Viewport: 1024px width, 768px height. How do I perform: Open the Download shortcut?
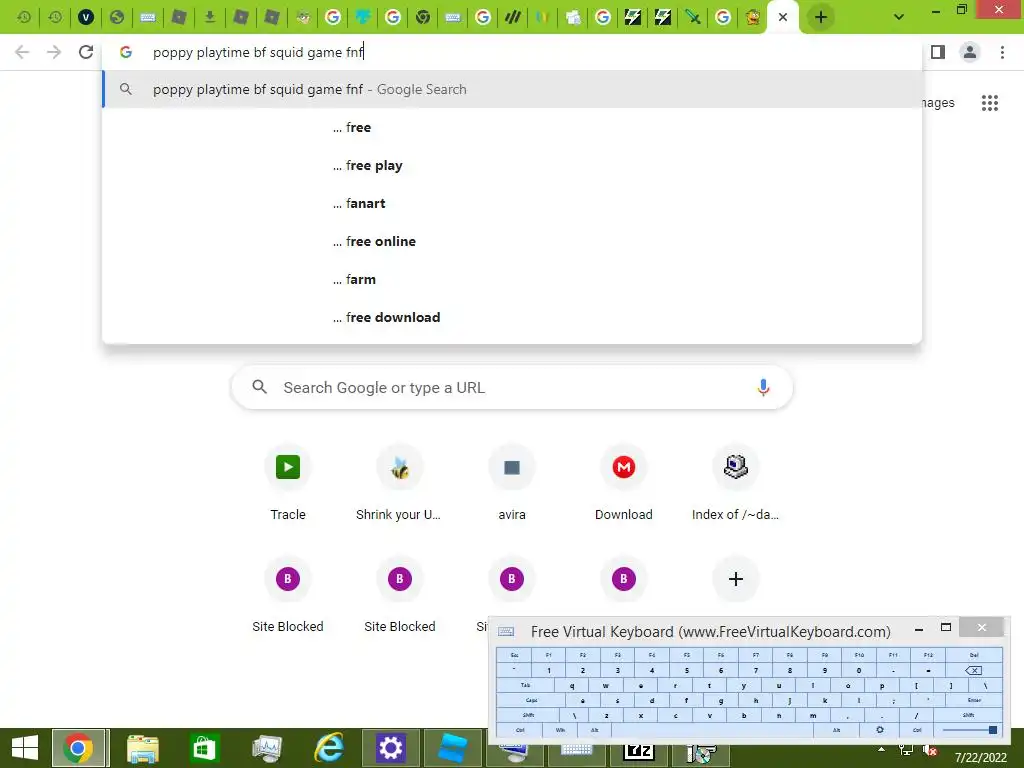click(x=624, y=484)
